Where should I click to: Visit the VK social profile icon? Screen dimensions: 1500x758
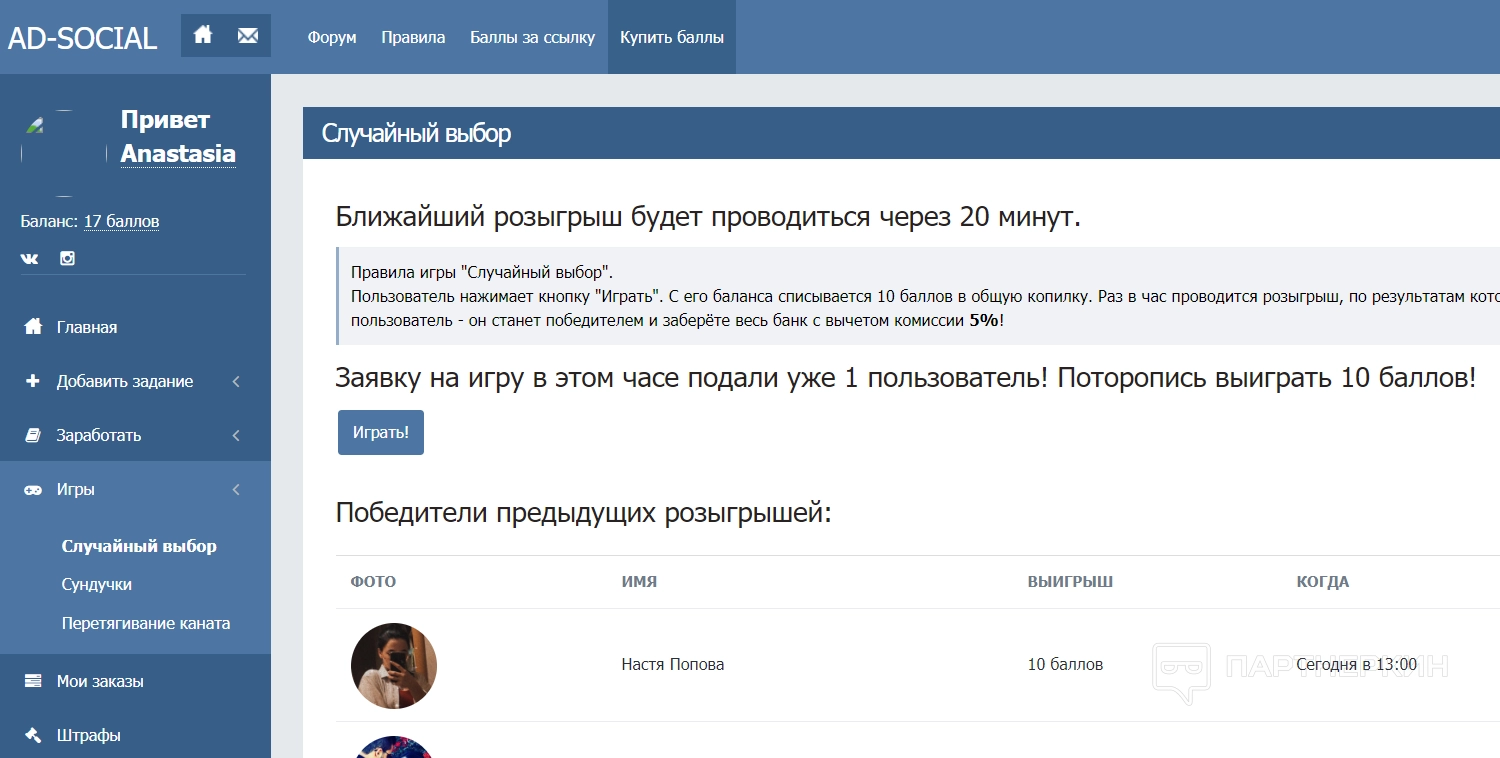[x=30, y=258]
